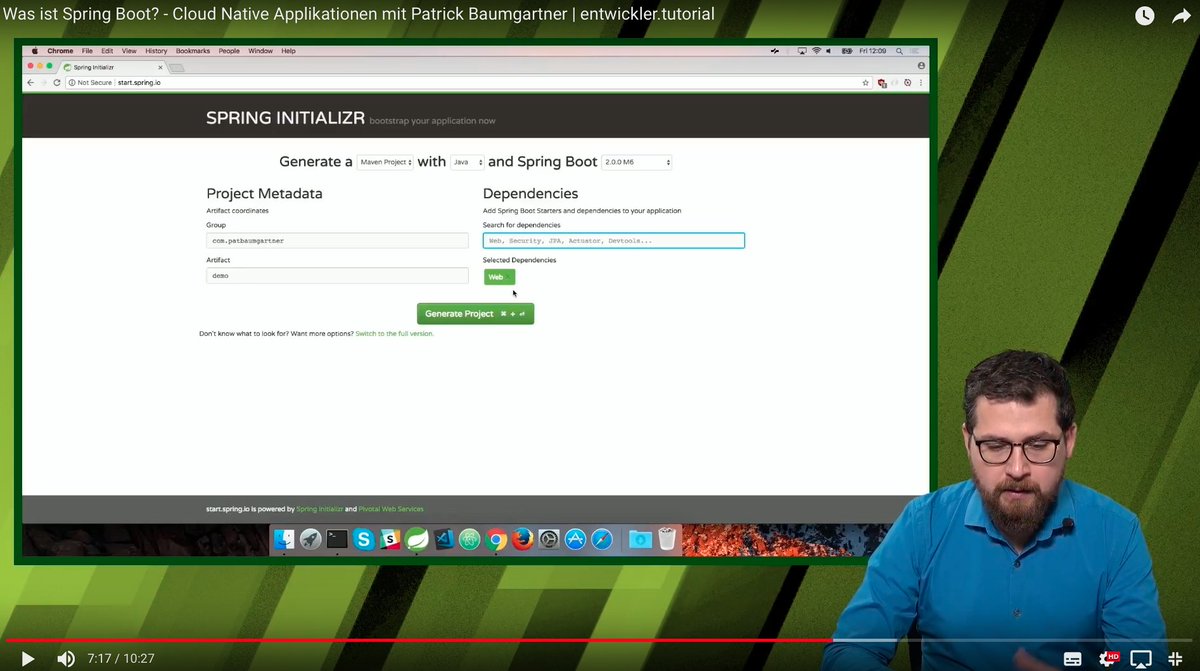Focus the Search for dependencies field
1200x671 pixels.
click(x=614, y=241)
